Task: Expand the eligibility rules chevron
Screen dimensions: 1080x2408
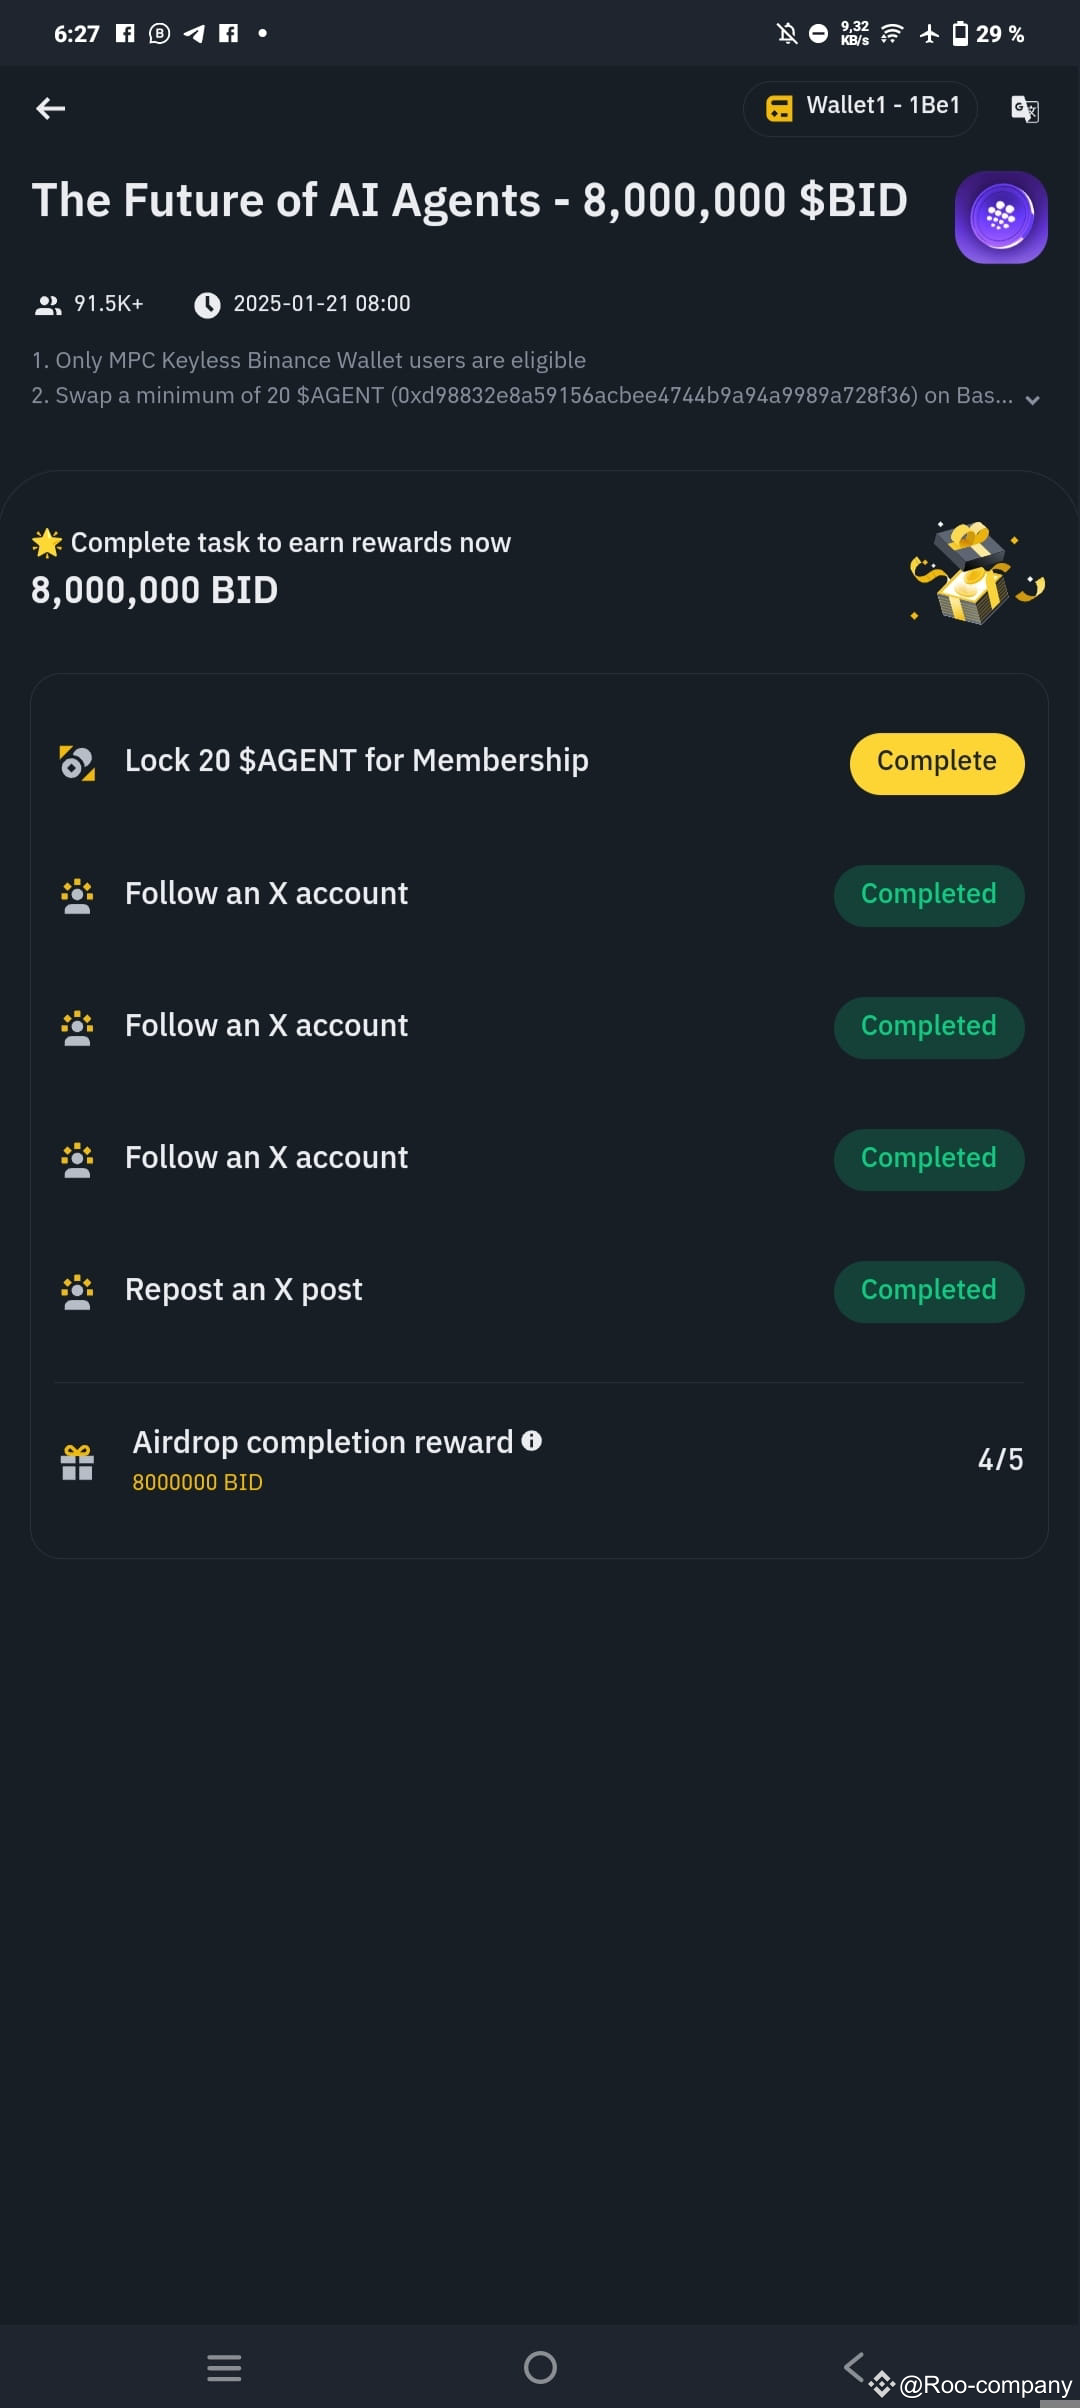Action: coord(1033,399)
